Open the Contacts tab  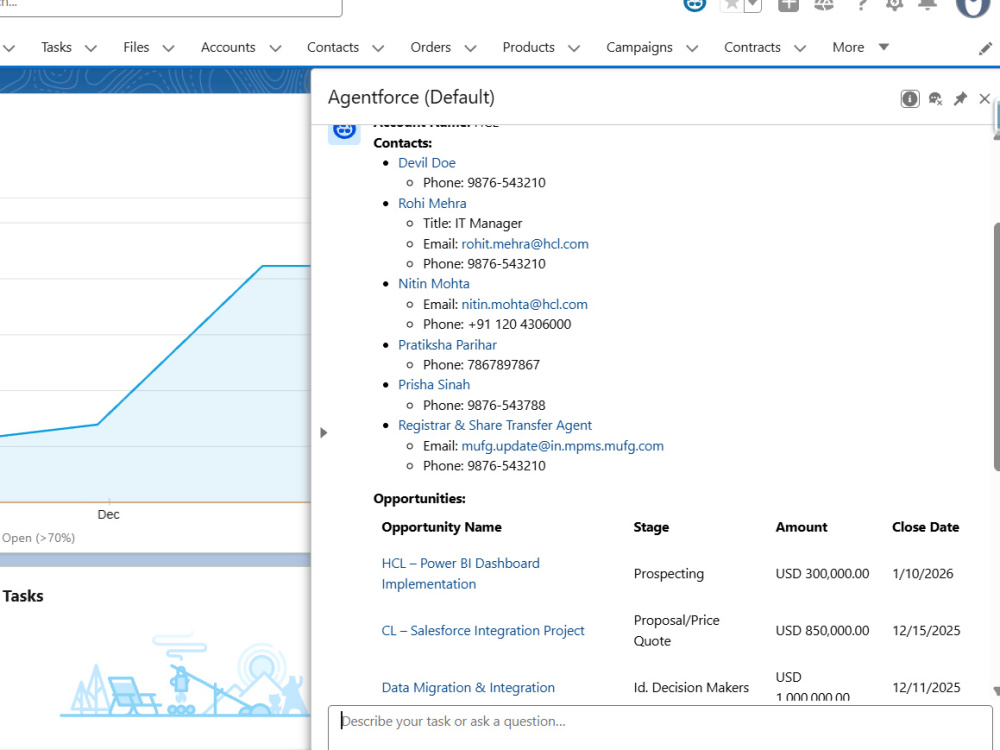pyautogui.click(x=333, y=47)
